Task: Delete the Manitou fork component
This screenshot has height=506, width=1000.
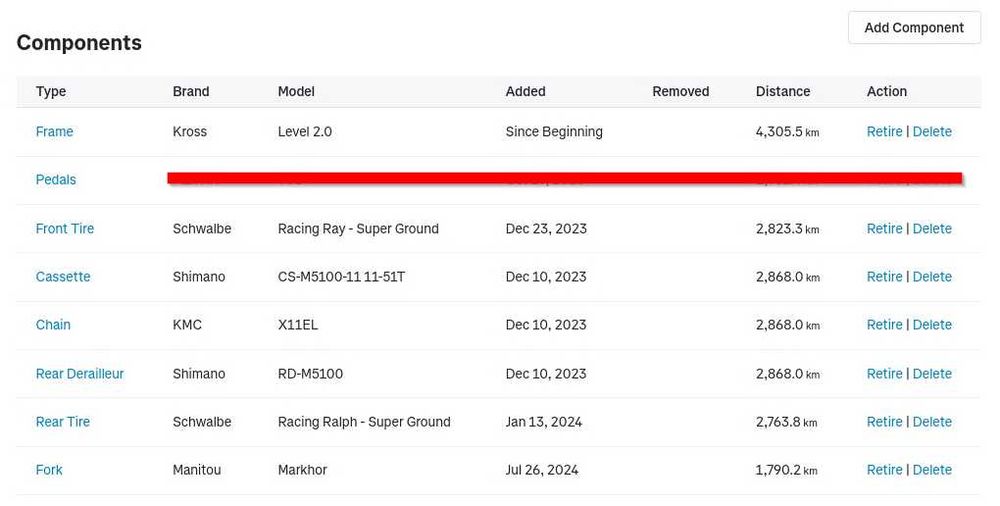Action: click(x=932, y=470)
